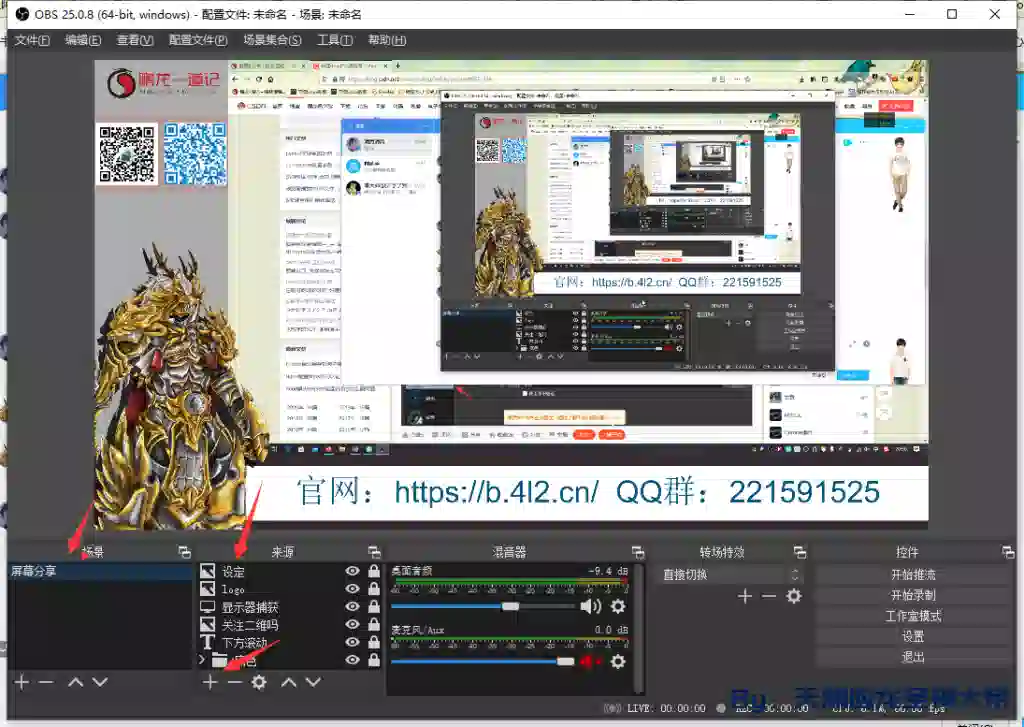The width and height of the screenshot is (1024, 727).
Task: Undock the 控件 panel using its float icon
Action: [x=1008, y=552]
